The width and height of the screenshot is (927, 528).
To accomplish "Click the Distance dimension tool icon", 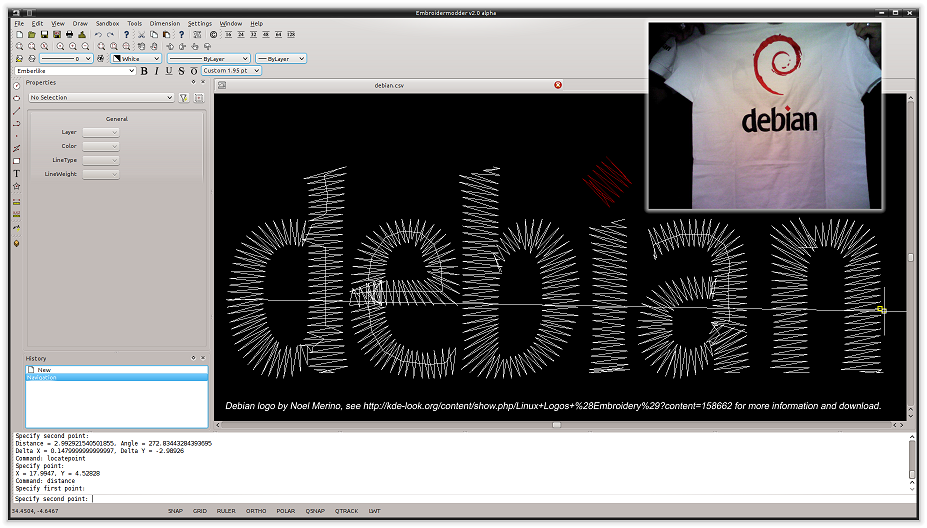I will click(x=17, y=202).
